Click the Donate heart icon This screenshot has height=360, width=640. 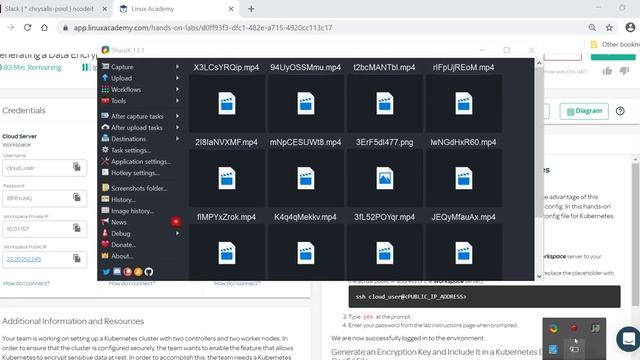[105, 244]
